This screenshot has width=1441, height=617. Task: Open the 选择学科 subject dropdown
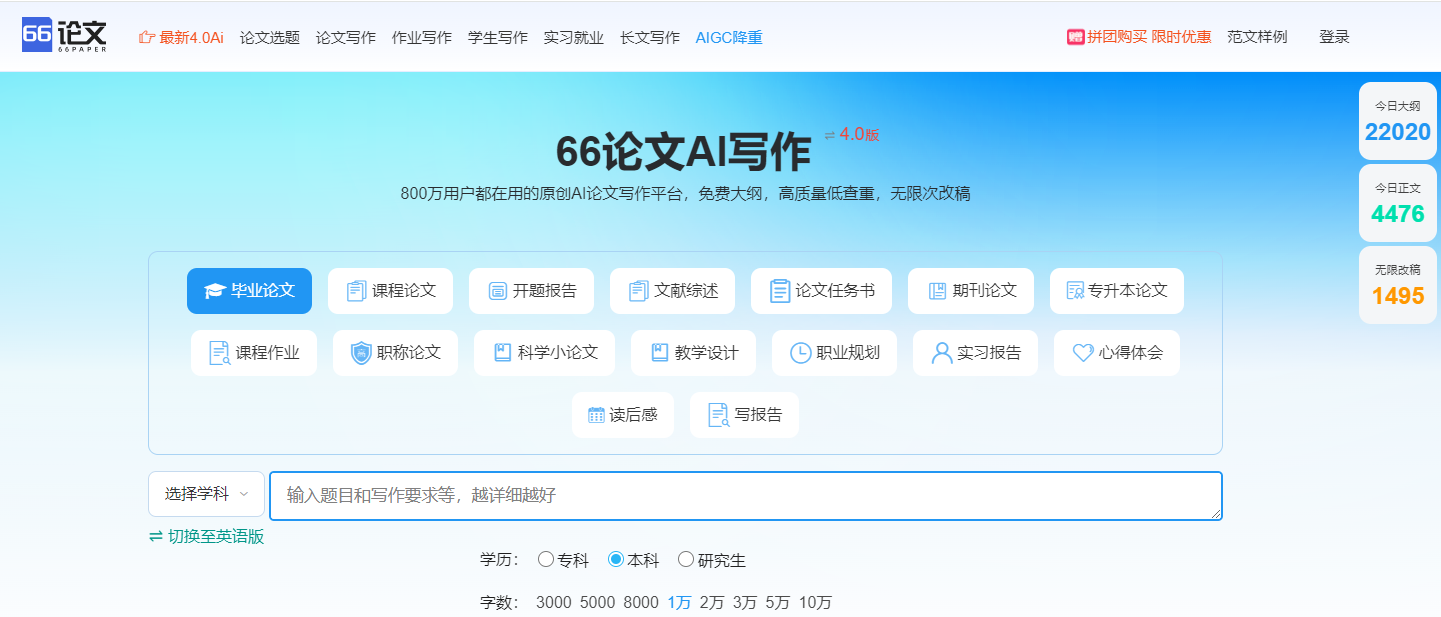206,494
